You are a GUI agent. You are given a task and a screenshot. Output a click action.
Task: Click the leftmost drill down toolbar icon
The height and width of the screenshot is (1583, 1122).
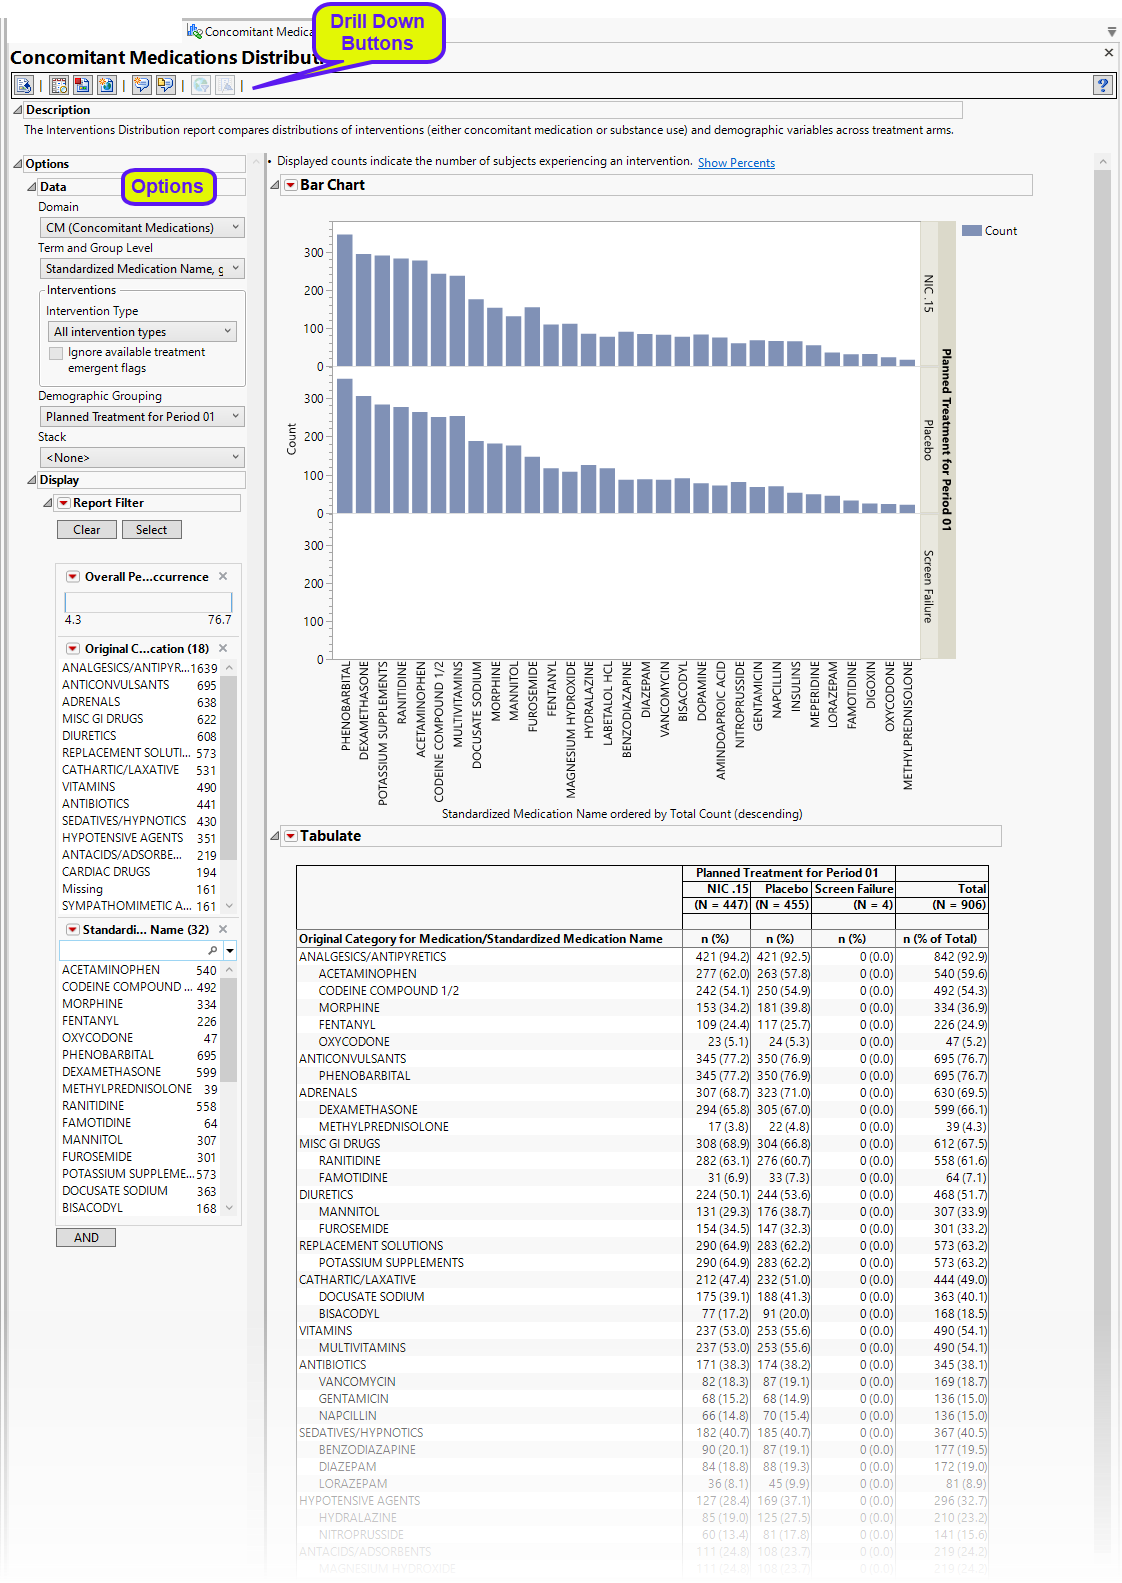[24, 86]
